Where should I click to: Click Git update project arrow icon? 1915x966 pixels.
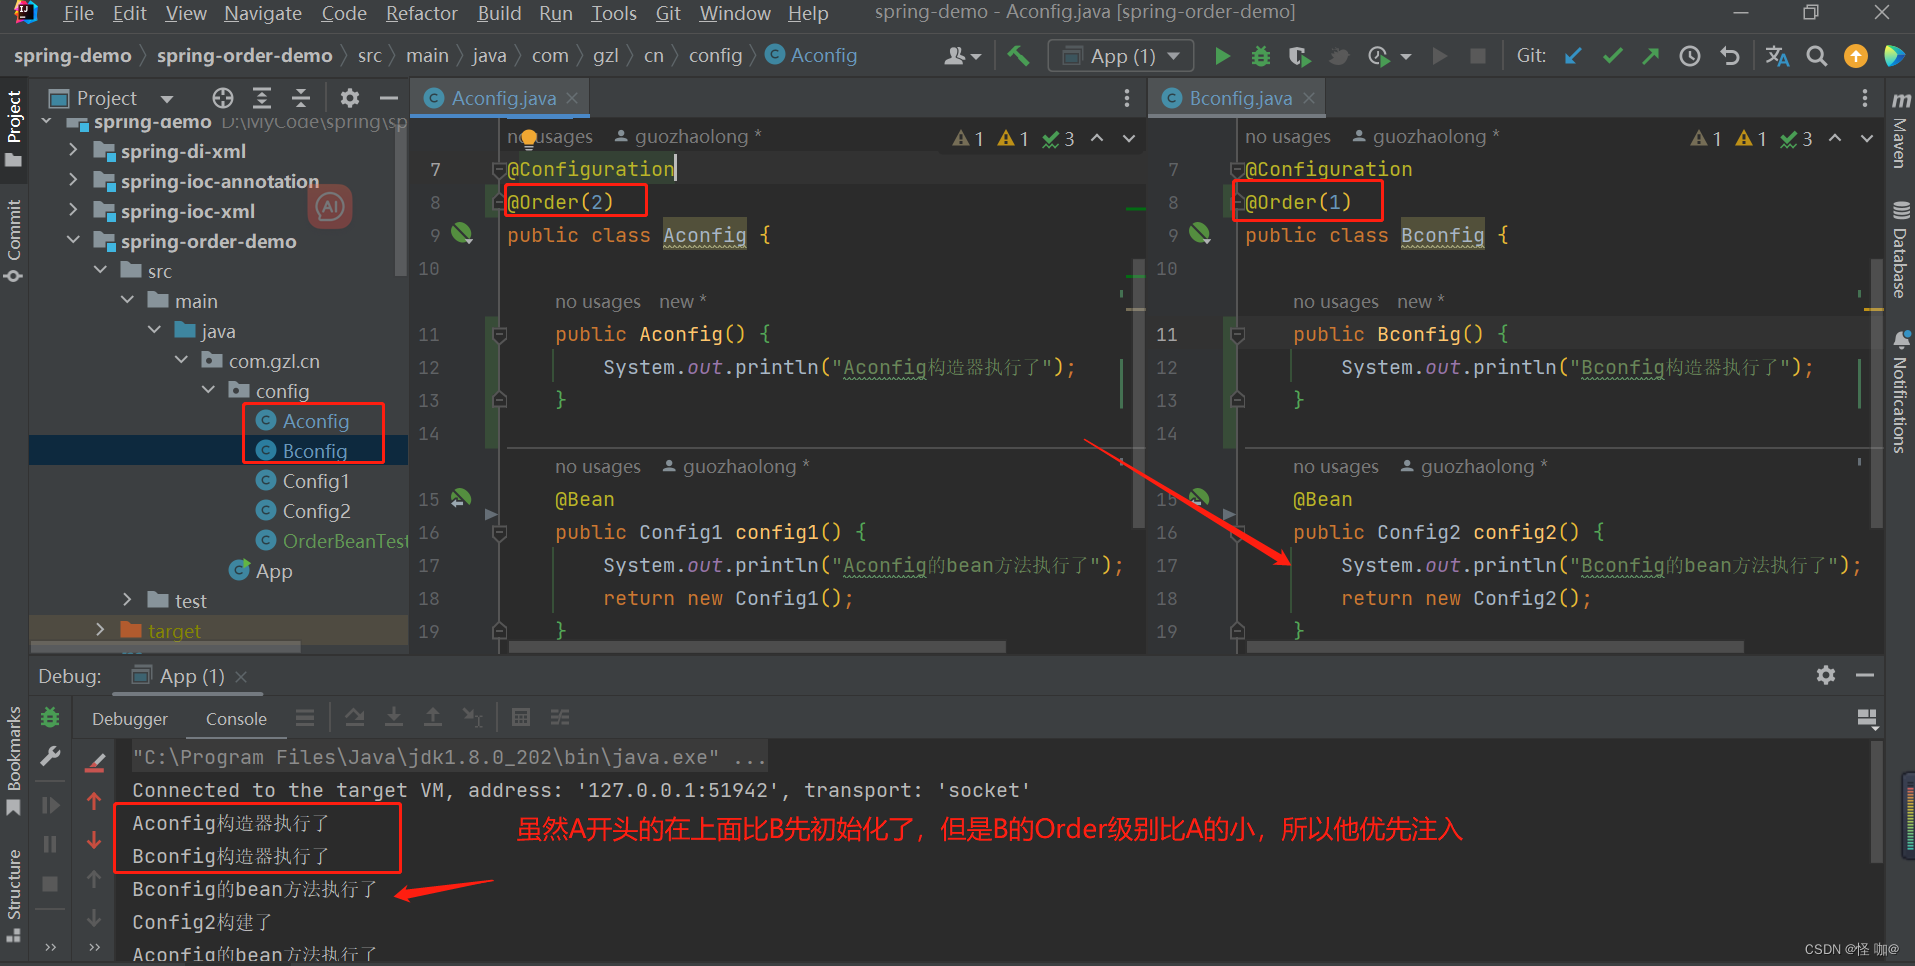pyautogui.click(x=1573, y=56)
